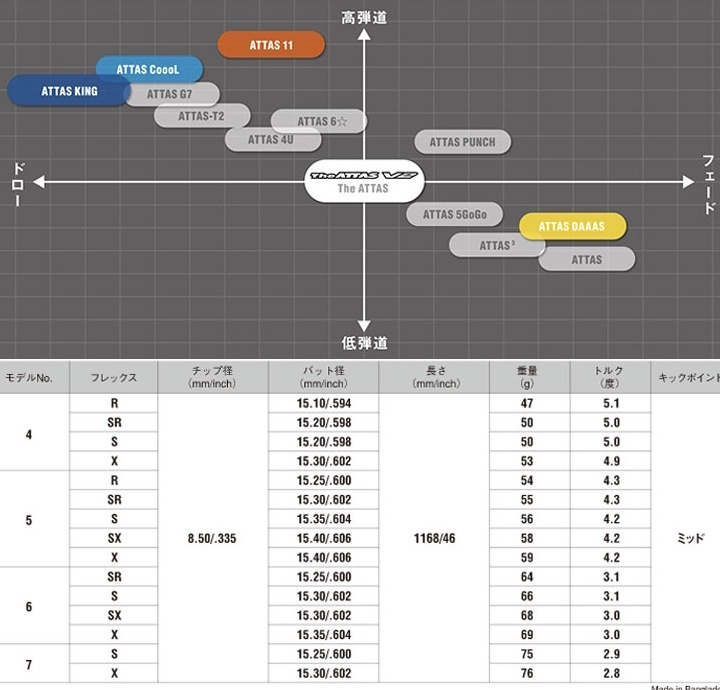Click the orange ATTAS 11 label
Screen dimensions: 720x690
tap(271, 45)
